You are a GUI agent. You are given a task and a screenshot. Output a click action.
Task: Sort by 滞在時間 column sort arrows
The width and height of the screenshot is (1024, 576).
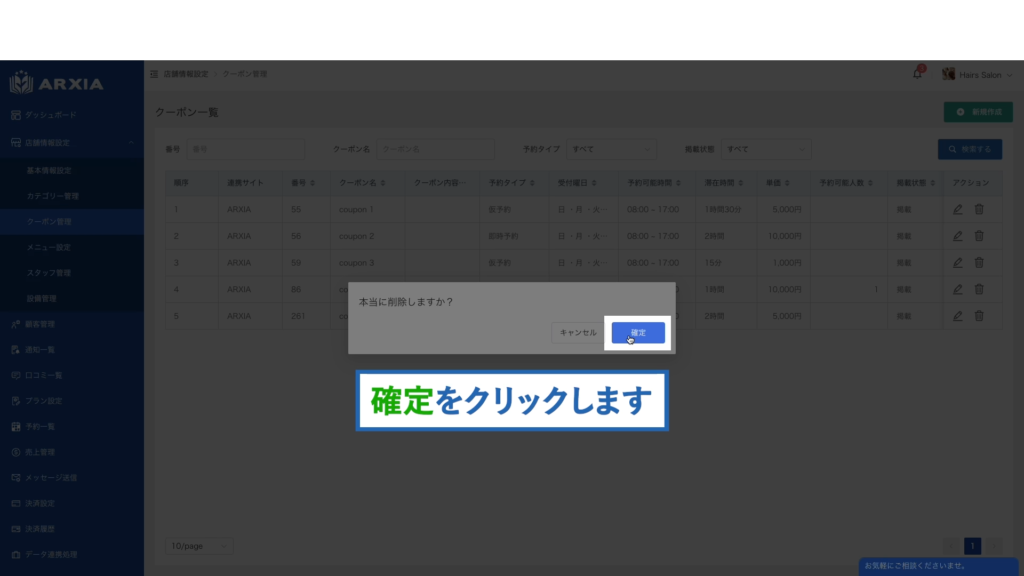pos(741,183)
